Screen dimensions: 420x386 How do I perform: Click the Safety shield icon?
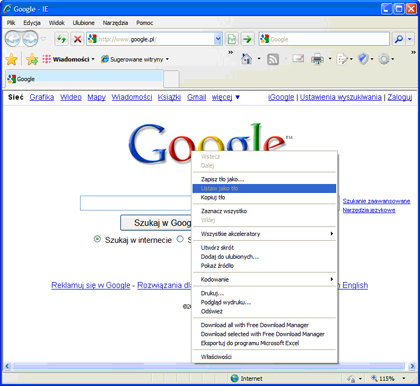(363, 59)
